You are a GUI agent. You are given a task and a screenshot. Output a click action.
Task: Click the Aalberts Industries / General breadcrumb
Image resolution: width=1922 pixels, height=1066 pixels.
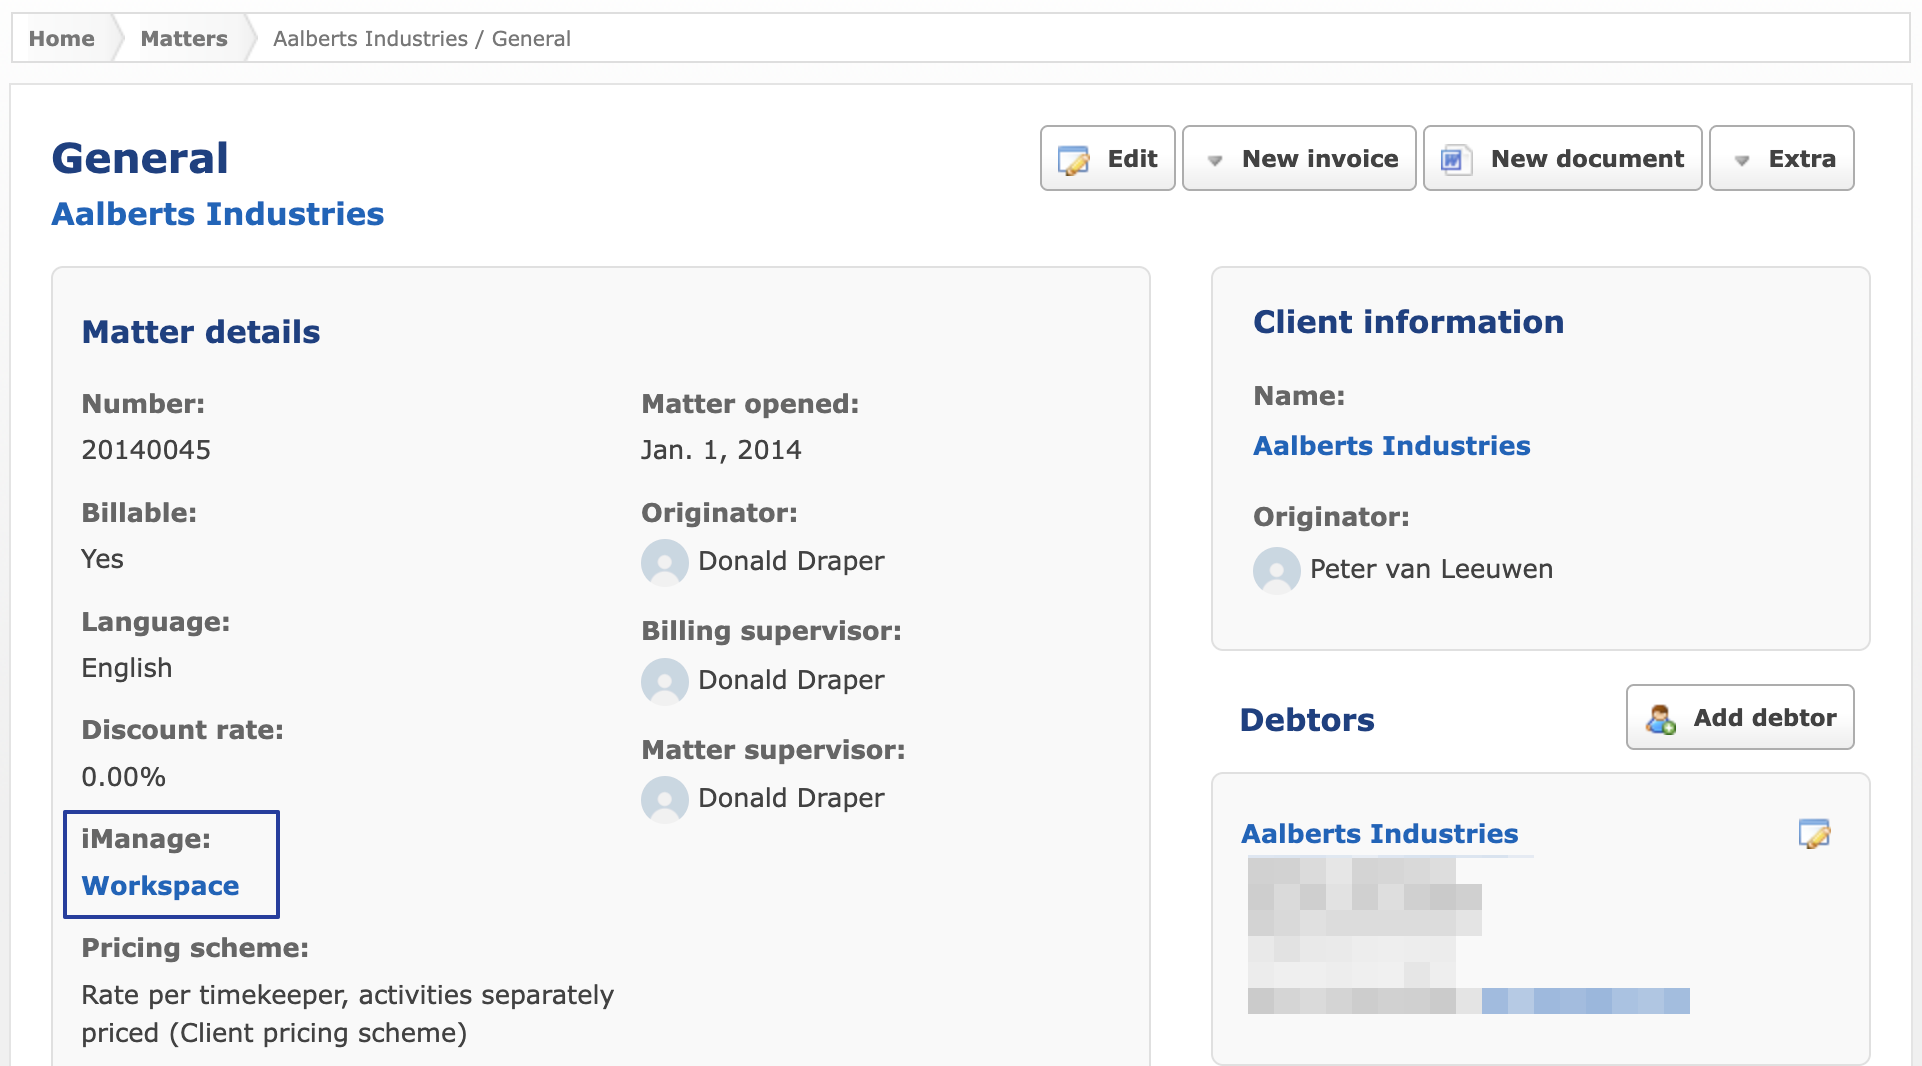click(422, 38)
